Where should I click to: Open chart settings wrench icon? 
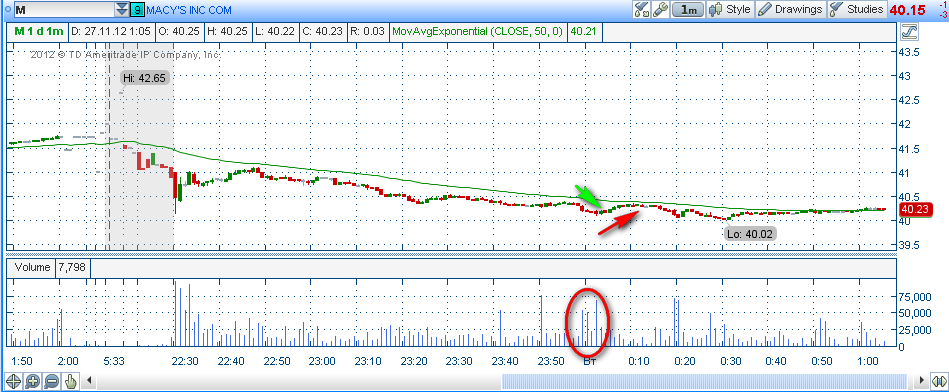tap(660, 9)
